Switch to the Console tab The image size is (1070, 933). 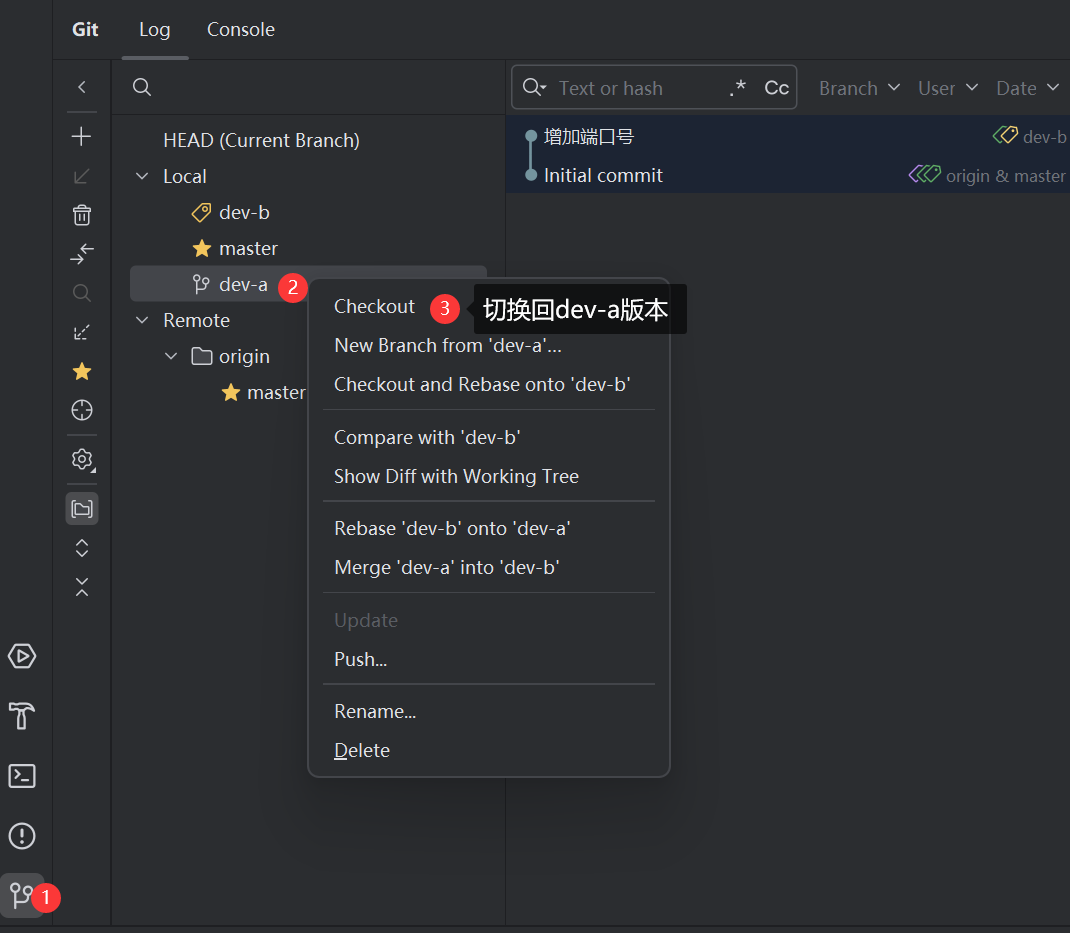(x=240, y=30)
